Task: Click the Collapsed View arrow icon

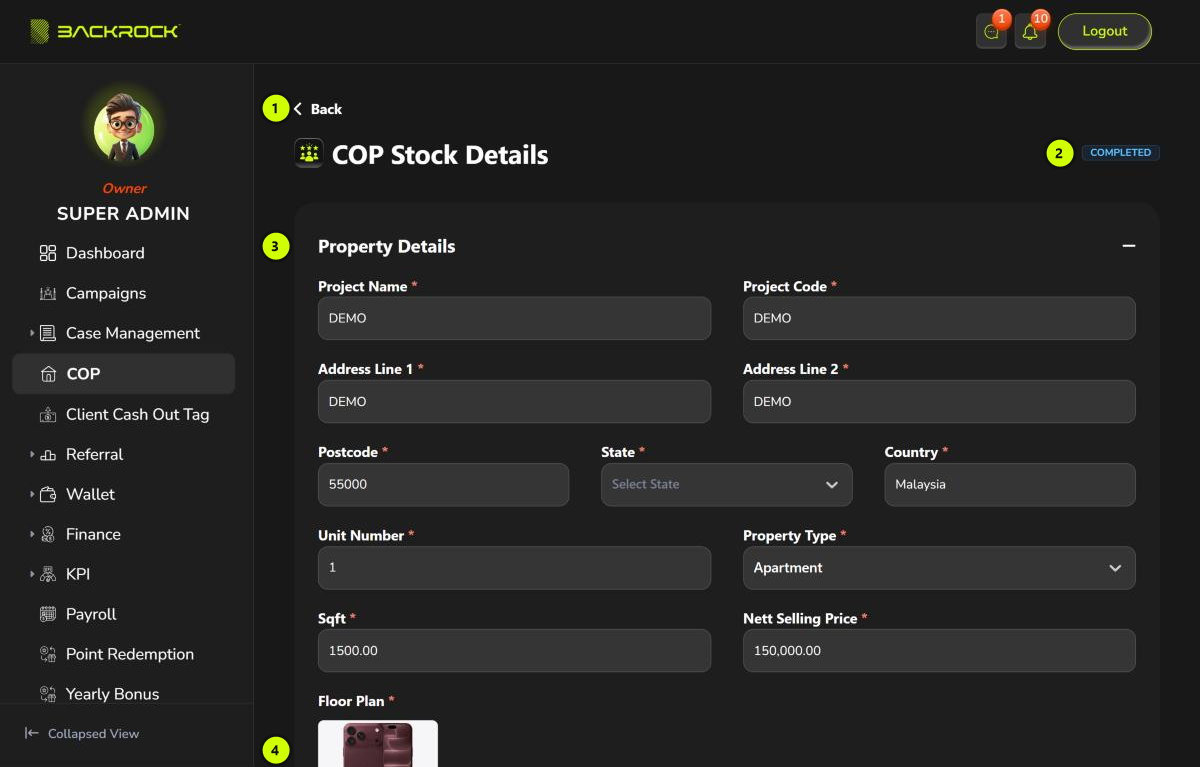Action: [x=32, y=733]
